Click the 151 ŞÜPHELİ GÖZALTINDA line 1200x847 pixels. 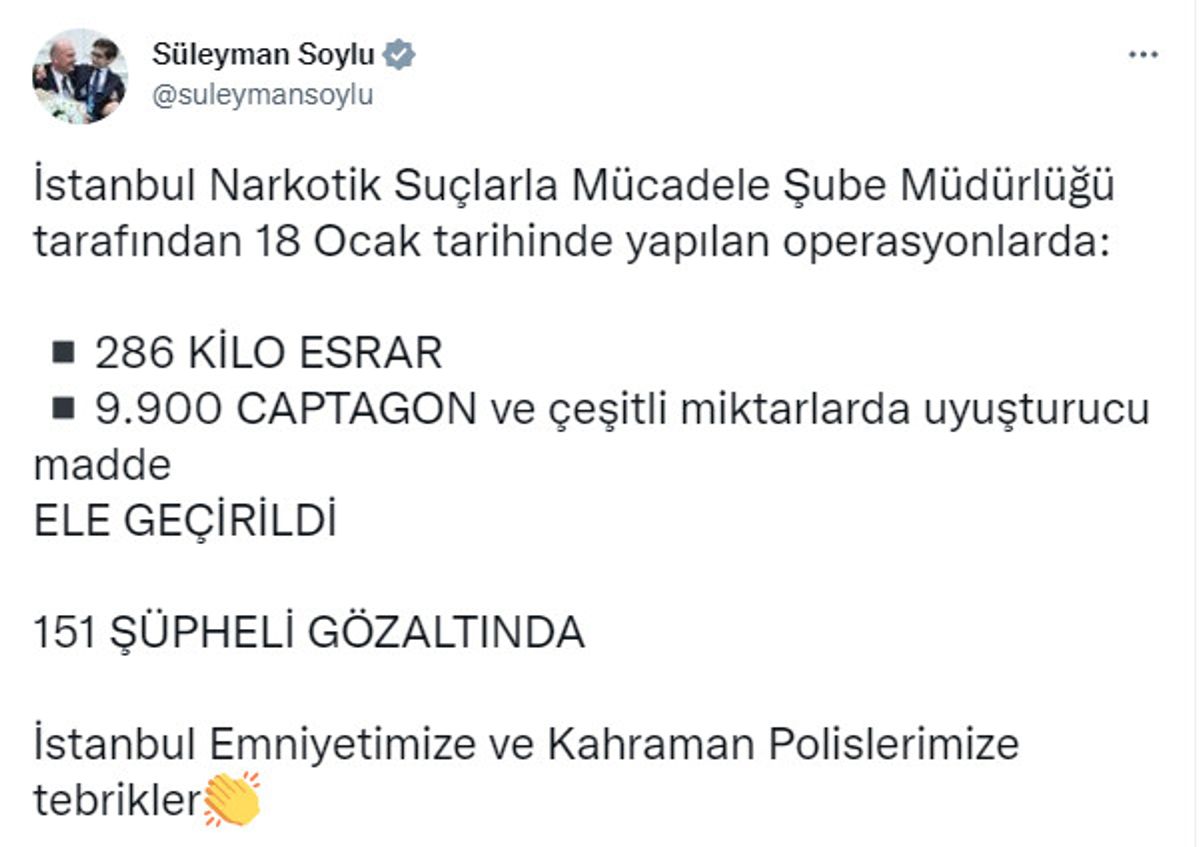tap(308, 632)
